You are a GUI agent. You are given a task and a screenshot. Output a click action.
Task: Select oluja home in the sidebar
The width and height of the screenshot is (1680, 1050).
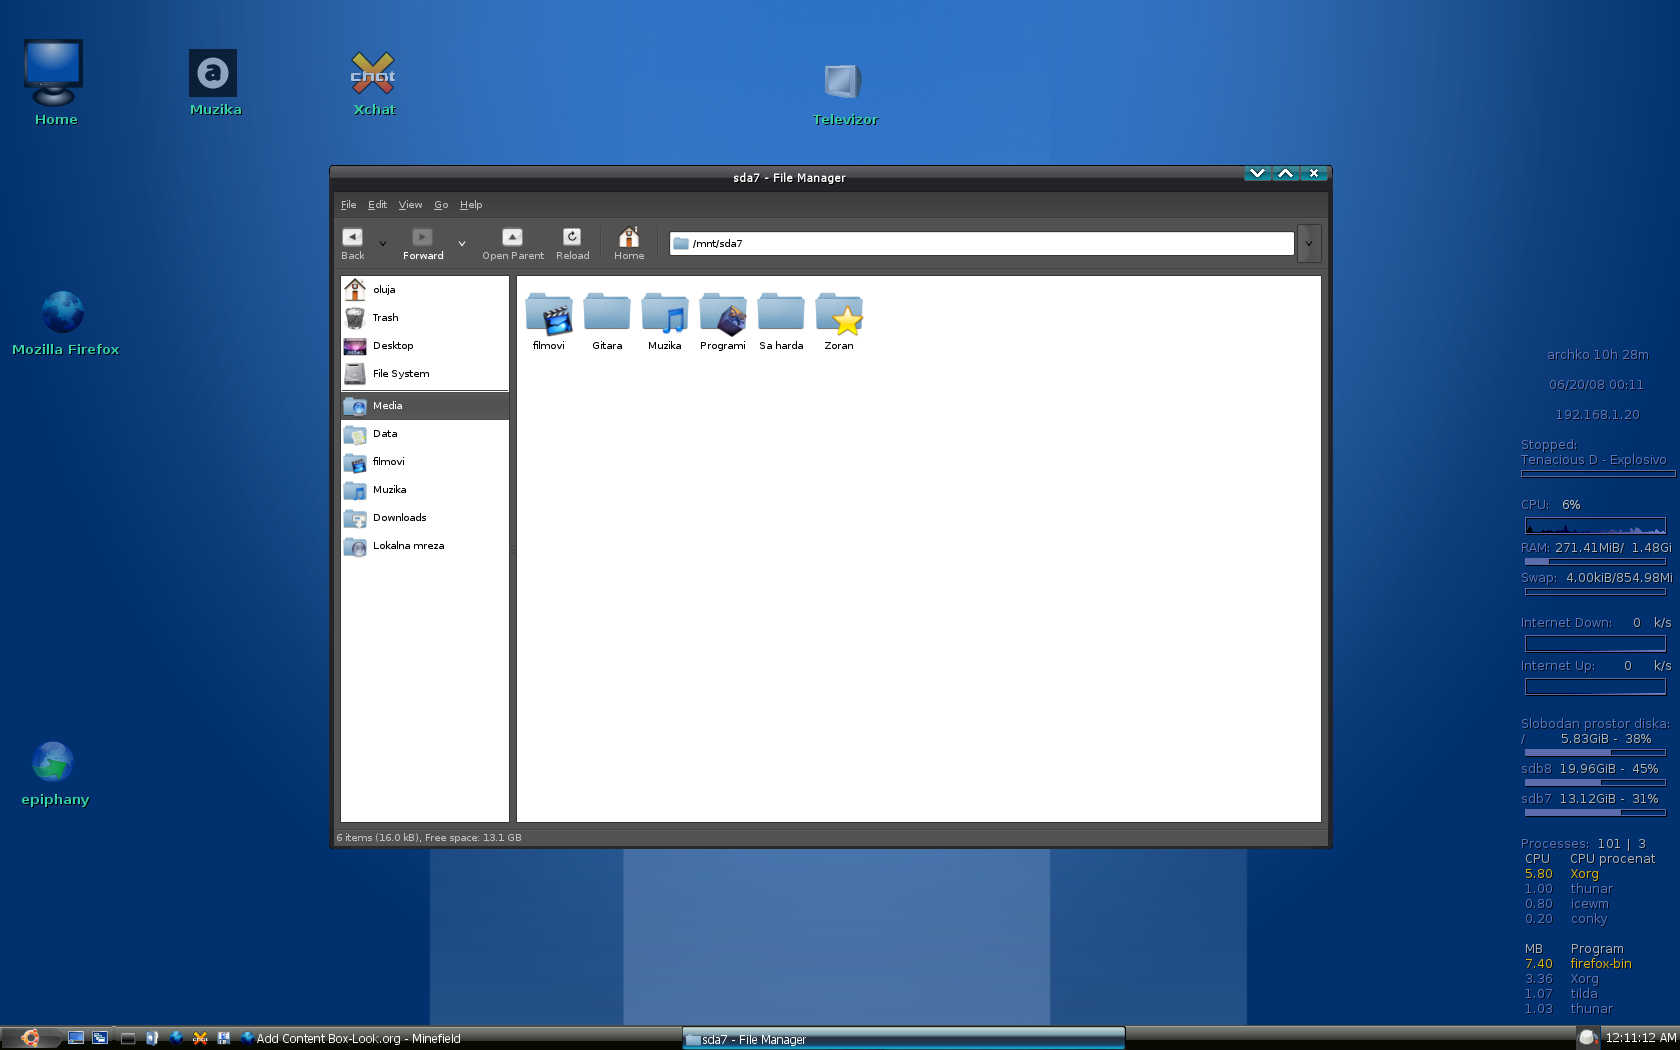click(x=425, y=290)
